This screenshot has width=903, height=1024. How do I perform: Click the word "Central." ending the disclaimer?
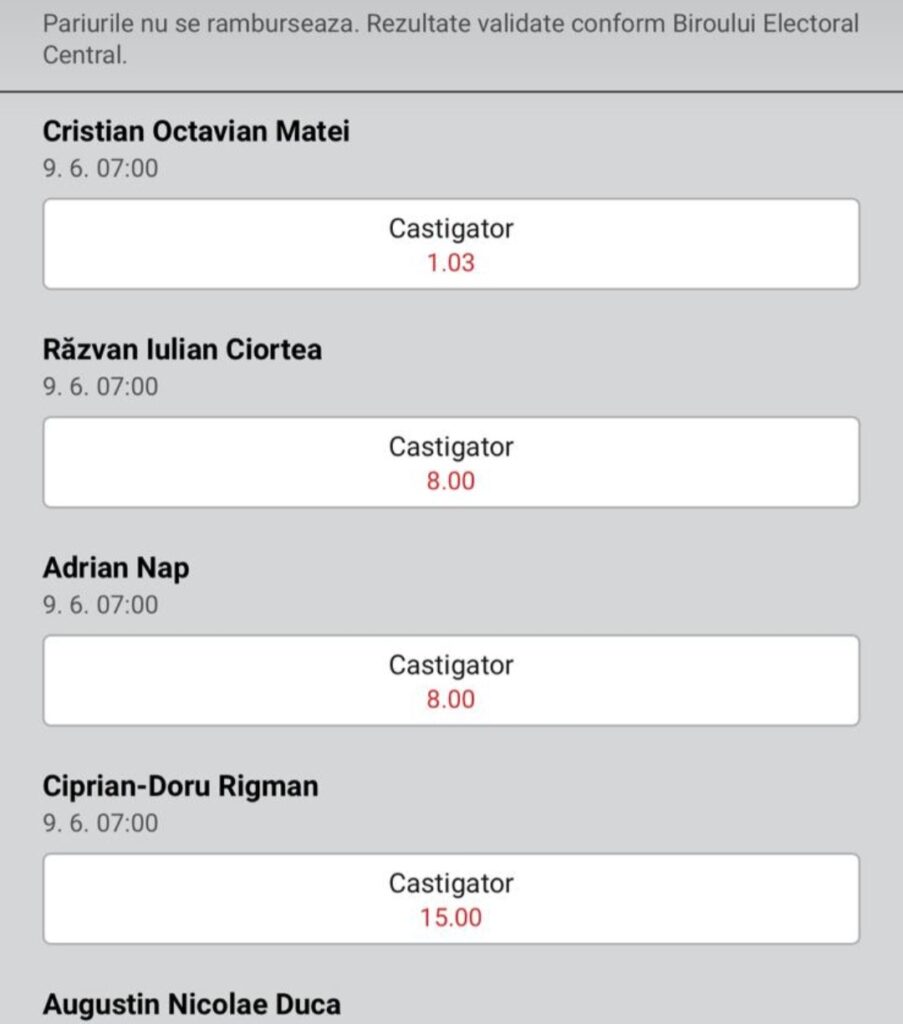(x=85, y=56)
